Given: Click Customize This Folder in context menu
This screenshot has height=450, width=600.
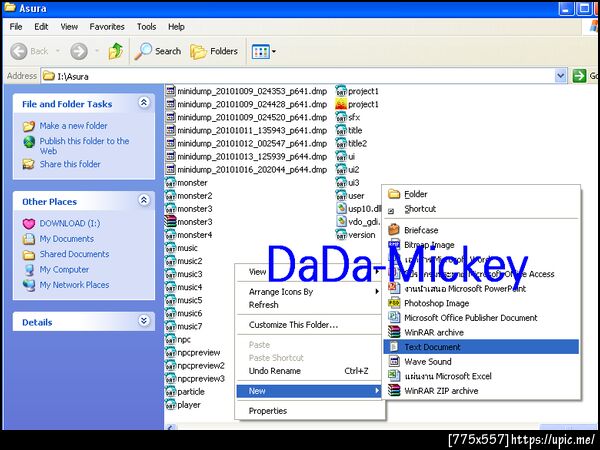Looking at the screenshot, I should 309,324.
